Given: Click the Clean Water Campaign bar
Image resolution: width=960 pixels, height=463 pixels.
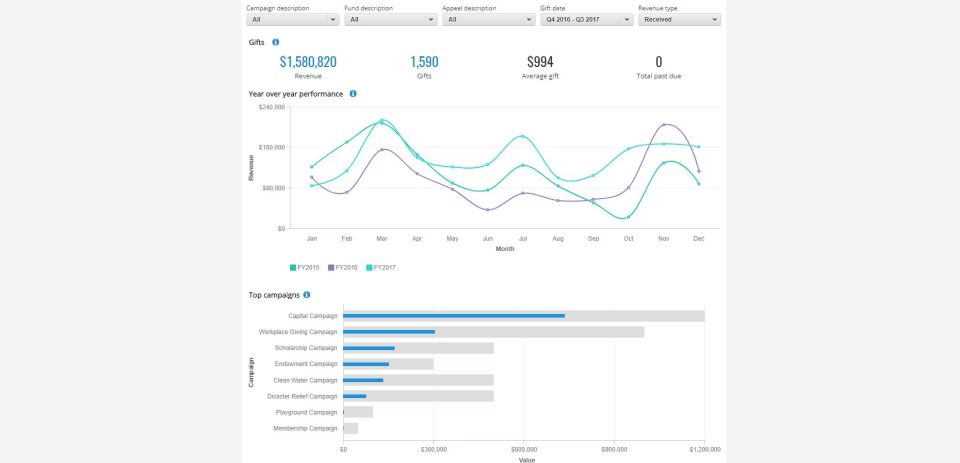Looking at the screenshot, I should click(x=363, y=380).
